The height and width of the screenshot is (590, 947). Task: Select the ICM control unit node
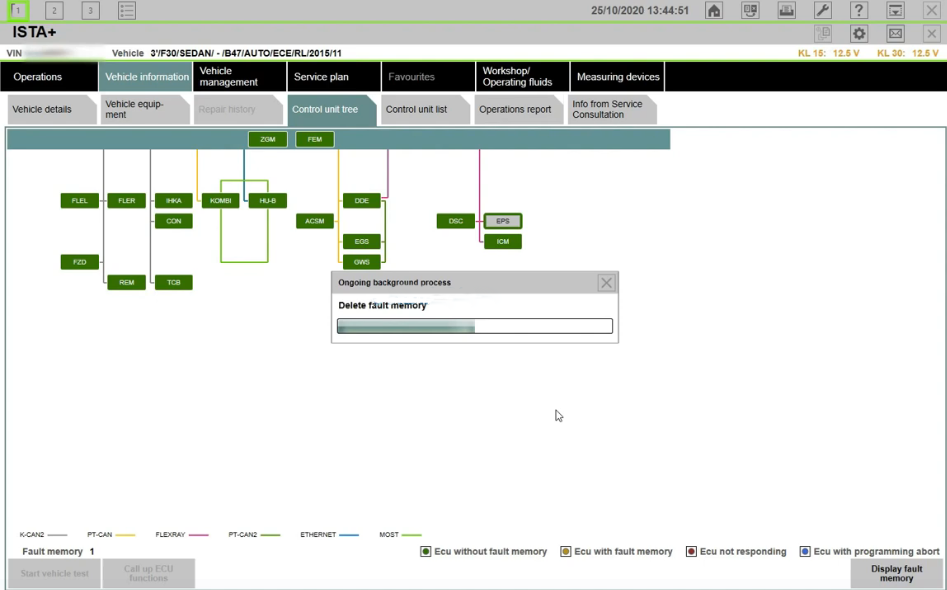(503, 242)
